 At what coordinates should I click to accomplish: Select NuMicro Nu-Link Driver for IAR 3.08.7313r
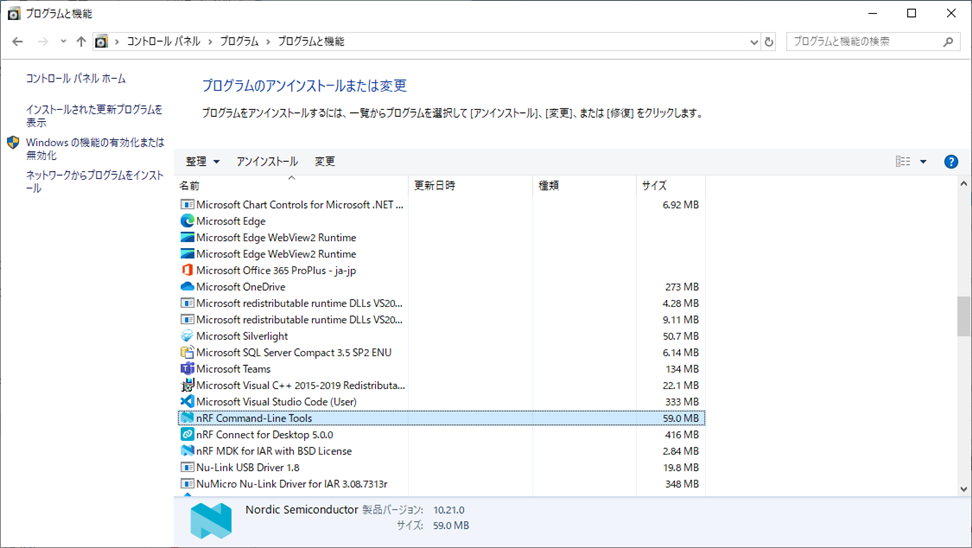tap(441, 484)
